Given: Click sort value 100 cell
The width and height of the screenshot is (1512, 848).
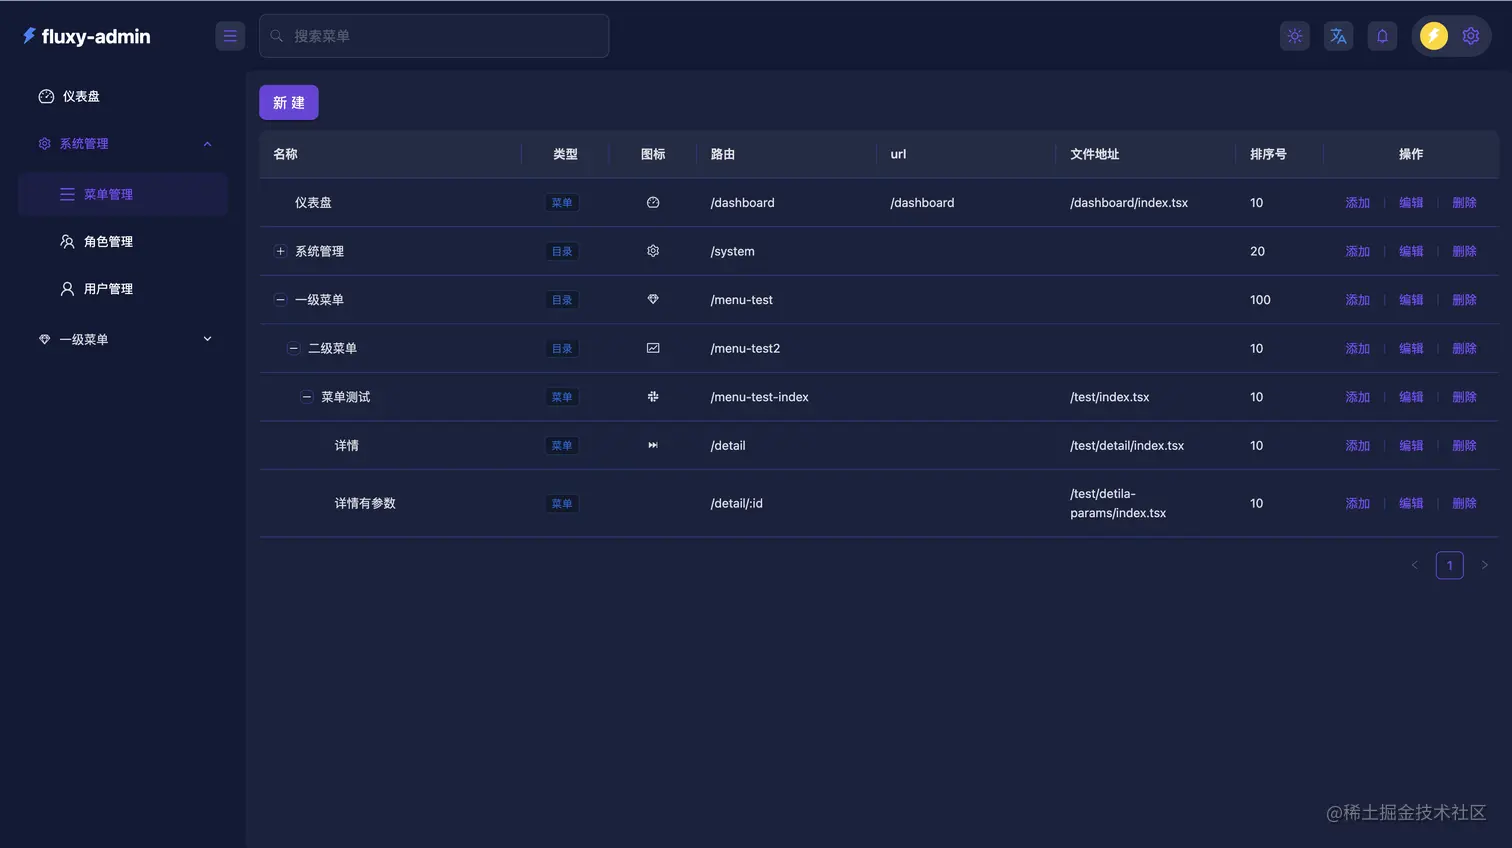Looking at the screenshot, I should 1260,300.
